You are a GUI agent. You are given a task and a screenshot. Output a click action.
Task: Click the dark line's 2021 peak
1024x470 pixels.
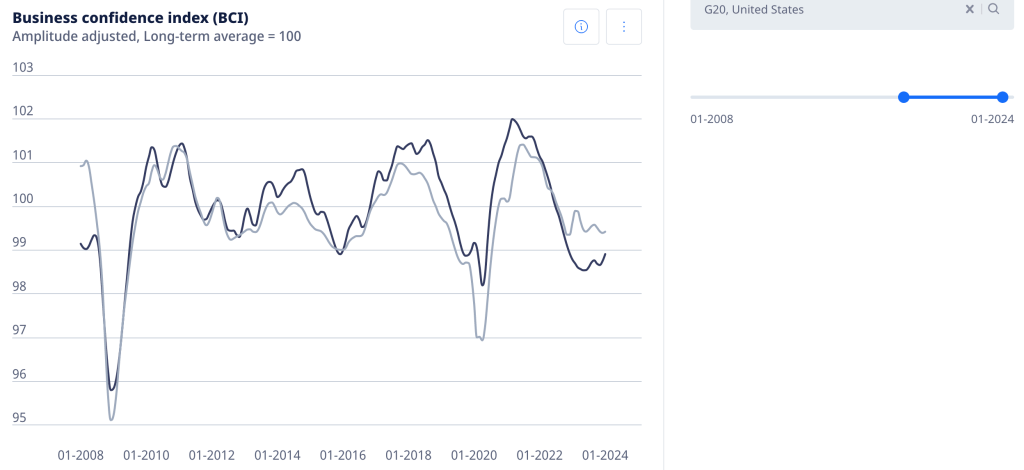click(513, 119)
